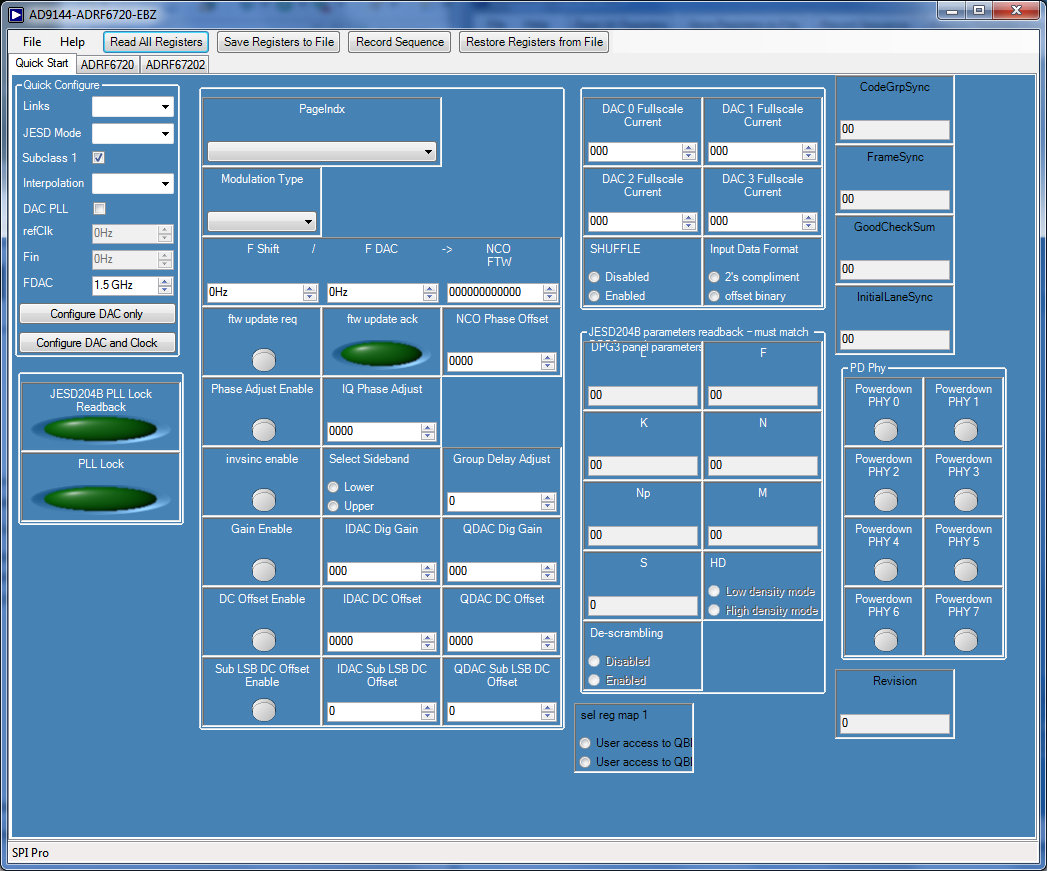Click Save Registers to File button
1048x871 pixels.
(279, 42)
